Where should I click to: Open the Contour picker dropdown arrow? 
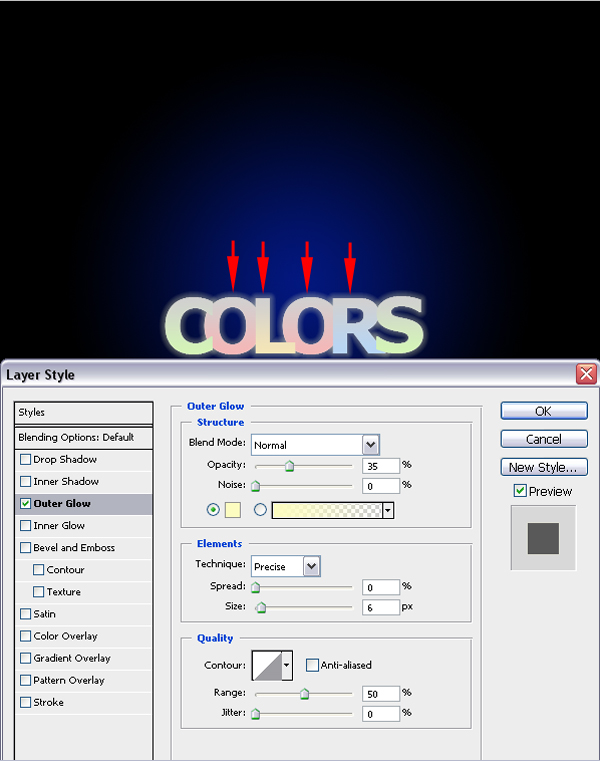pos(287,665)
